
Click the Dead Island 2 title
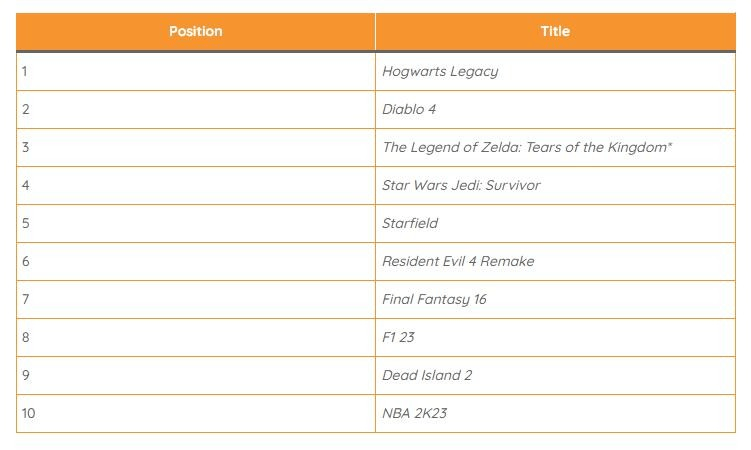click(427, 375)
